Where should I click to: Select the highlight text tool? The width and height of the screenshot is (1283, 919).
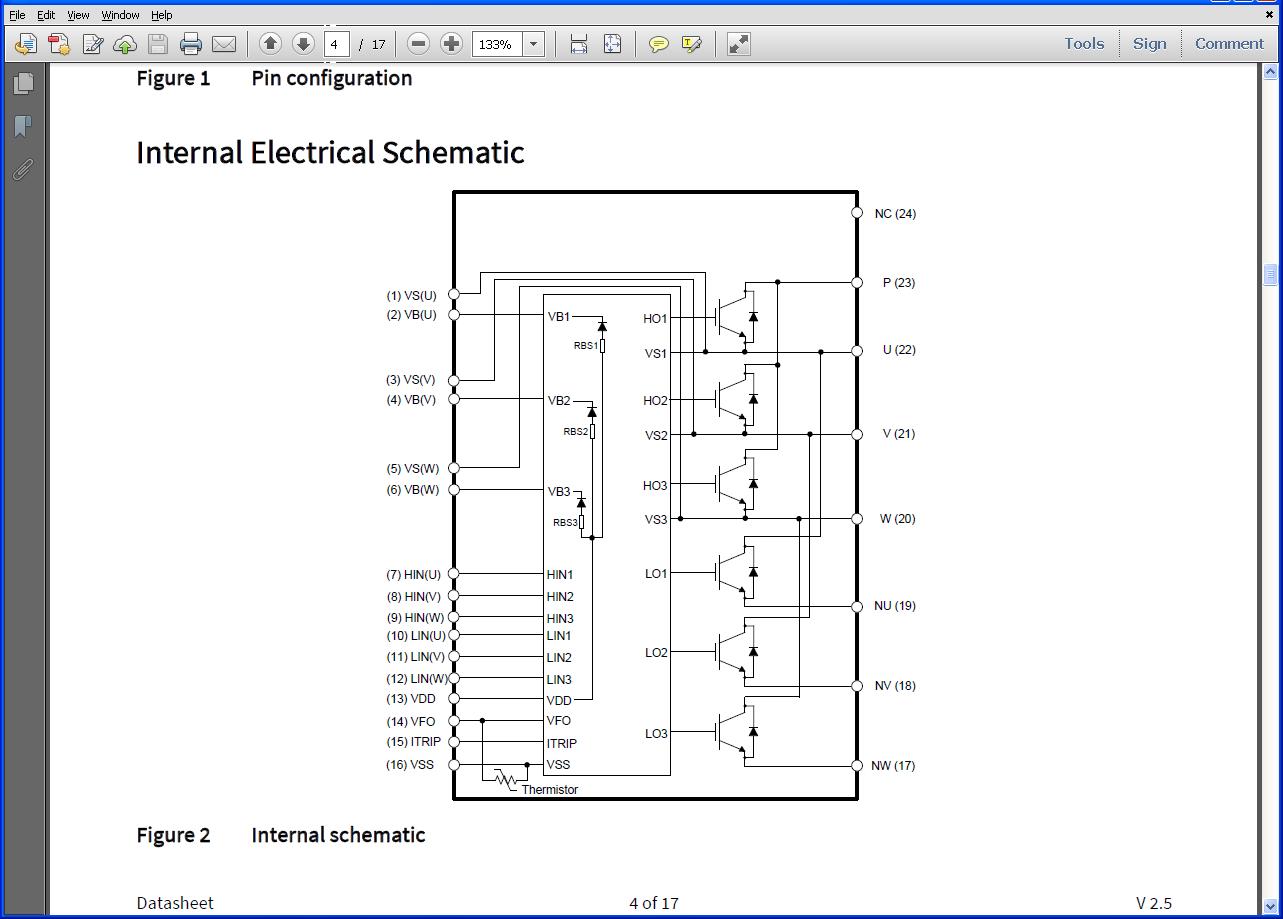pos(692,44)
